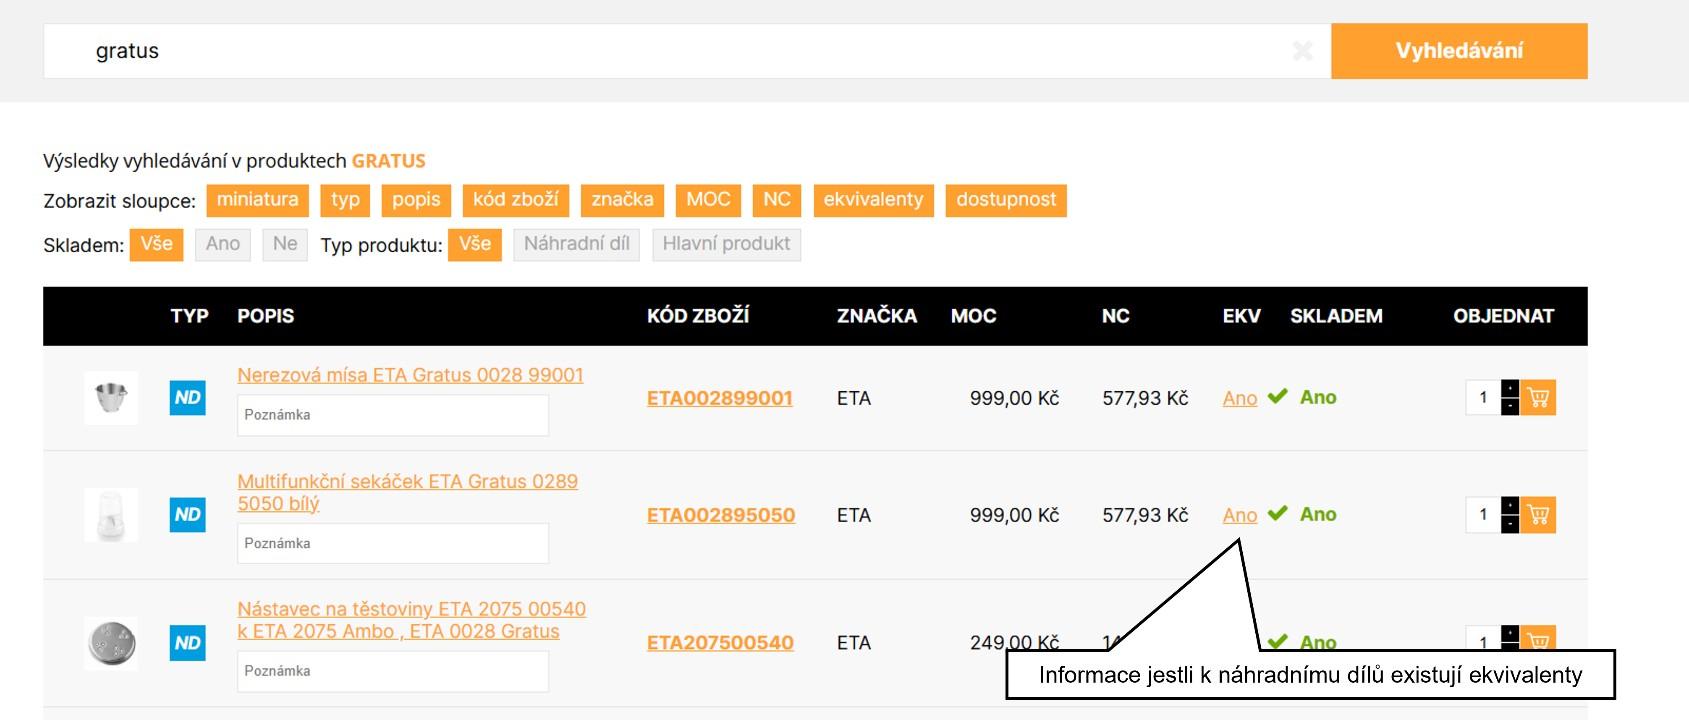Click ND type icon for Multifunkční sekáček
This screenshot has width=1689, height=720.
coord(188,515)
